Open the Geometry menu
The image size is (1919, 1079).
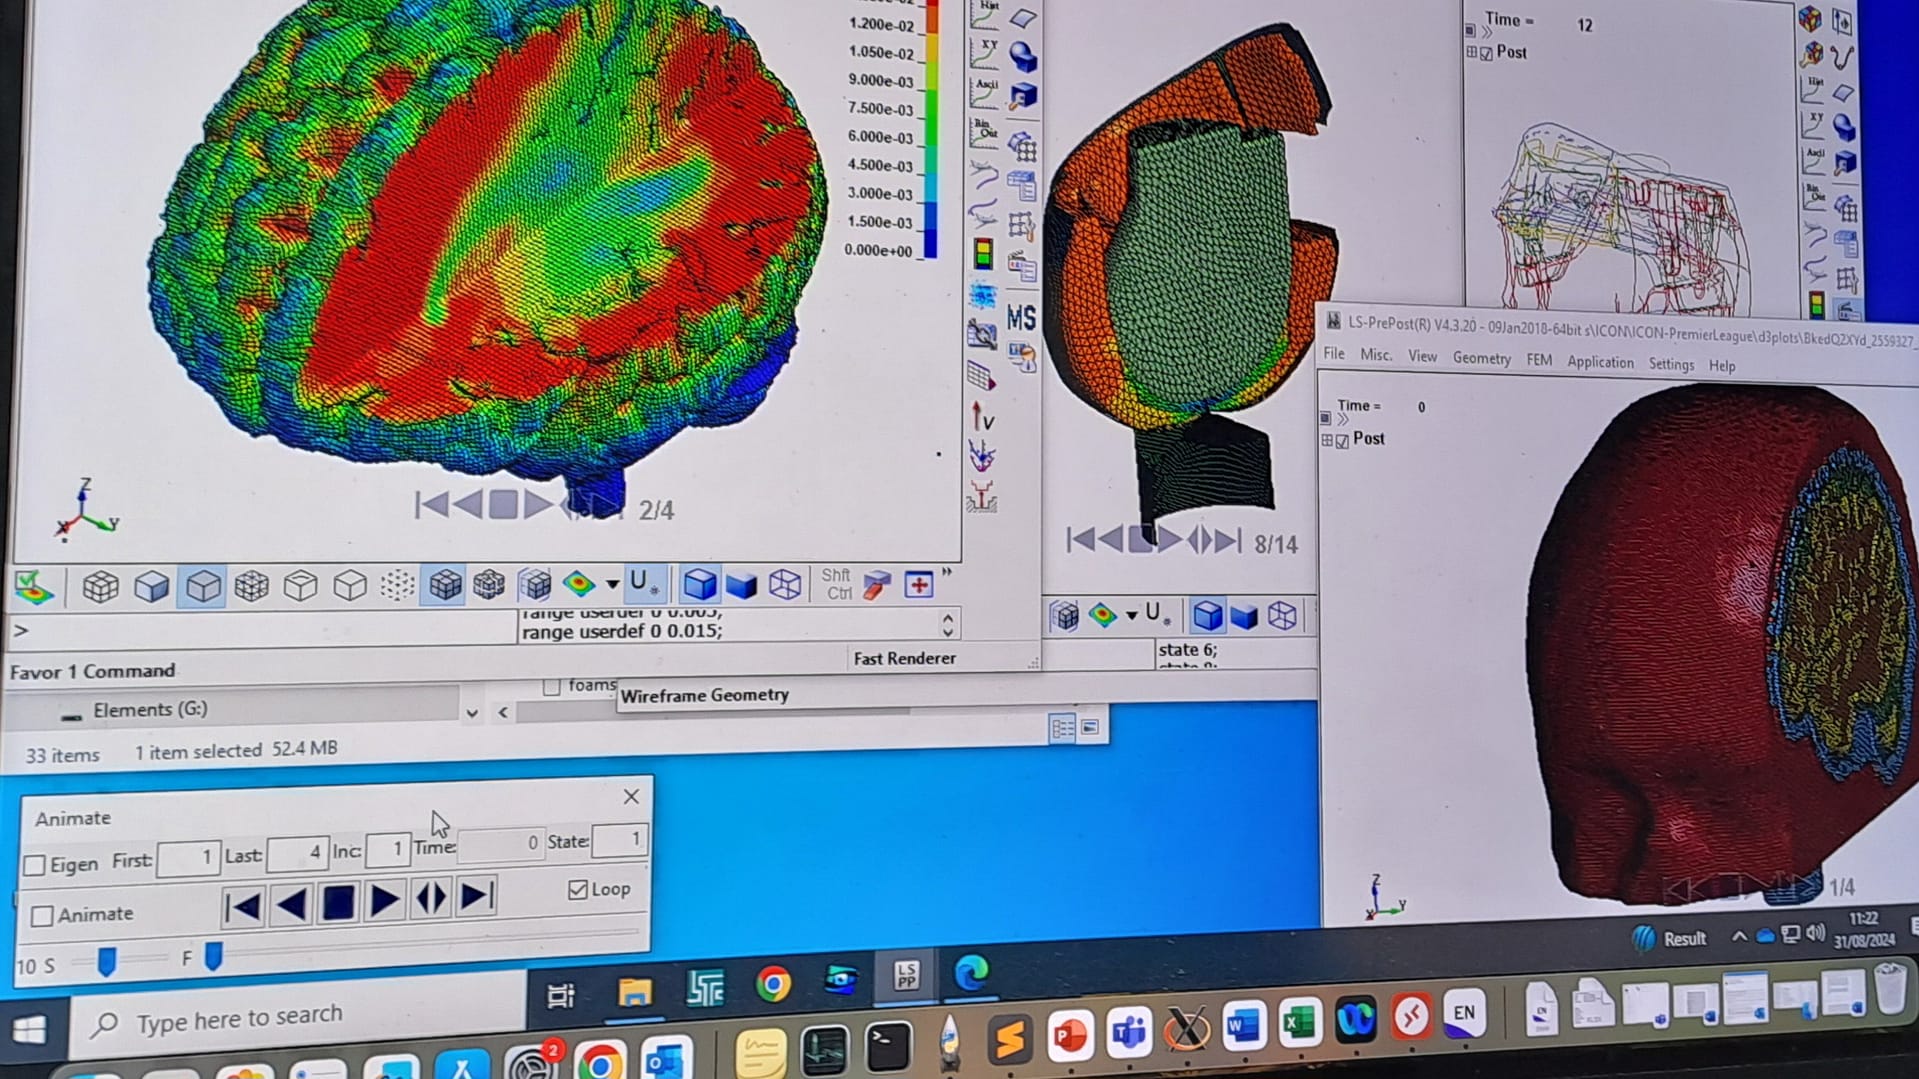1481,358
